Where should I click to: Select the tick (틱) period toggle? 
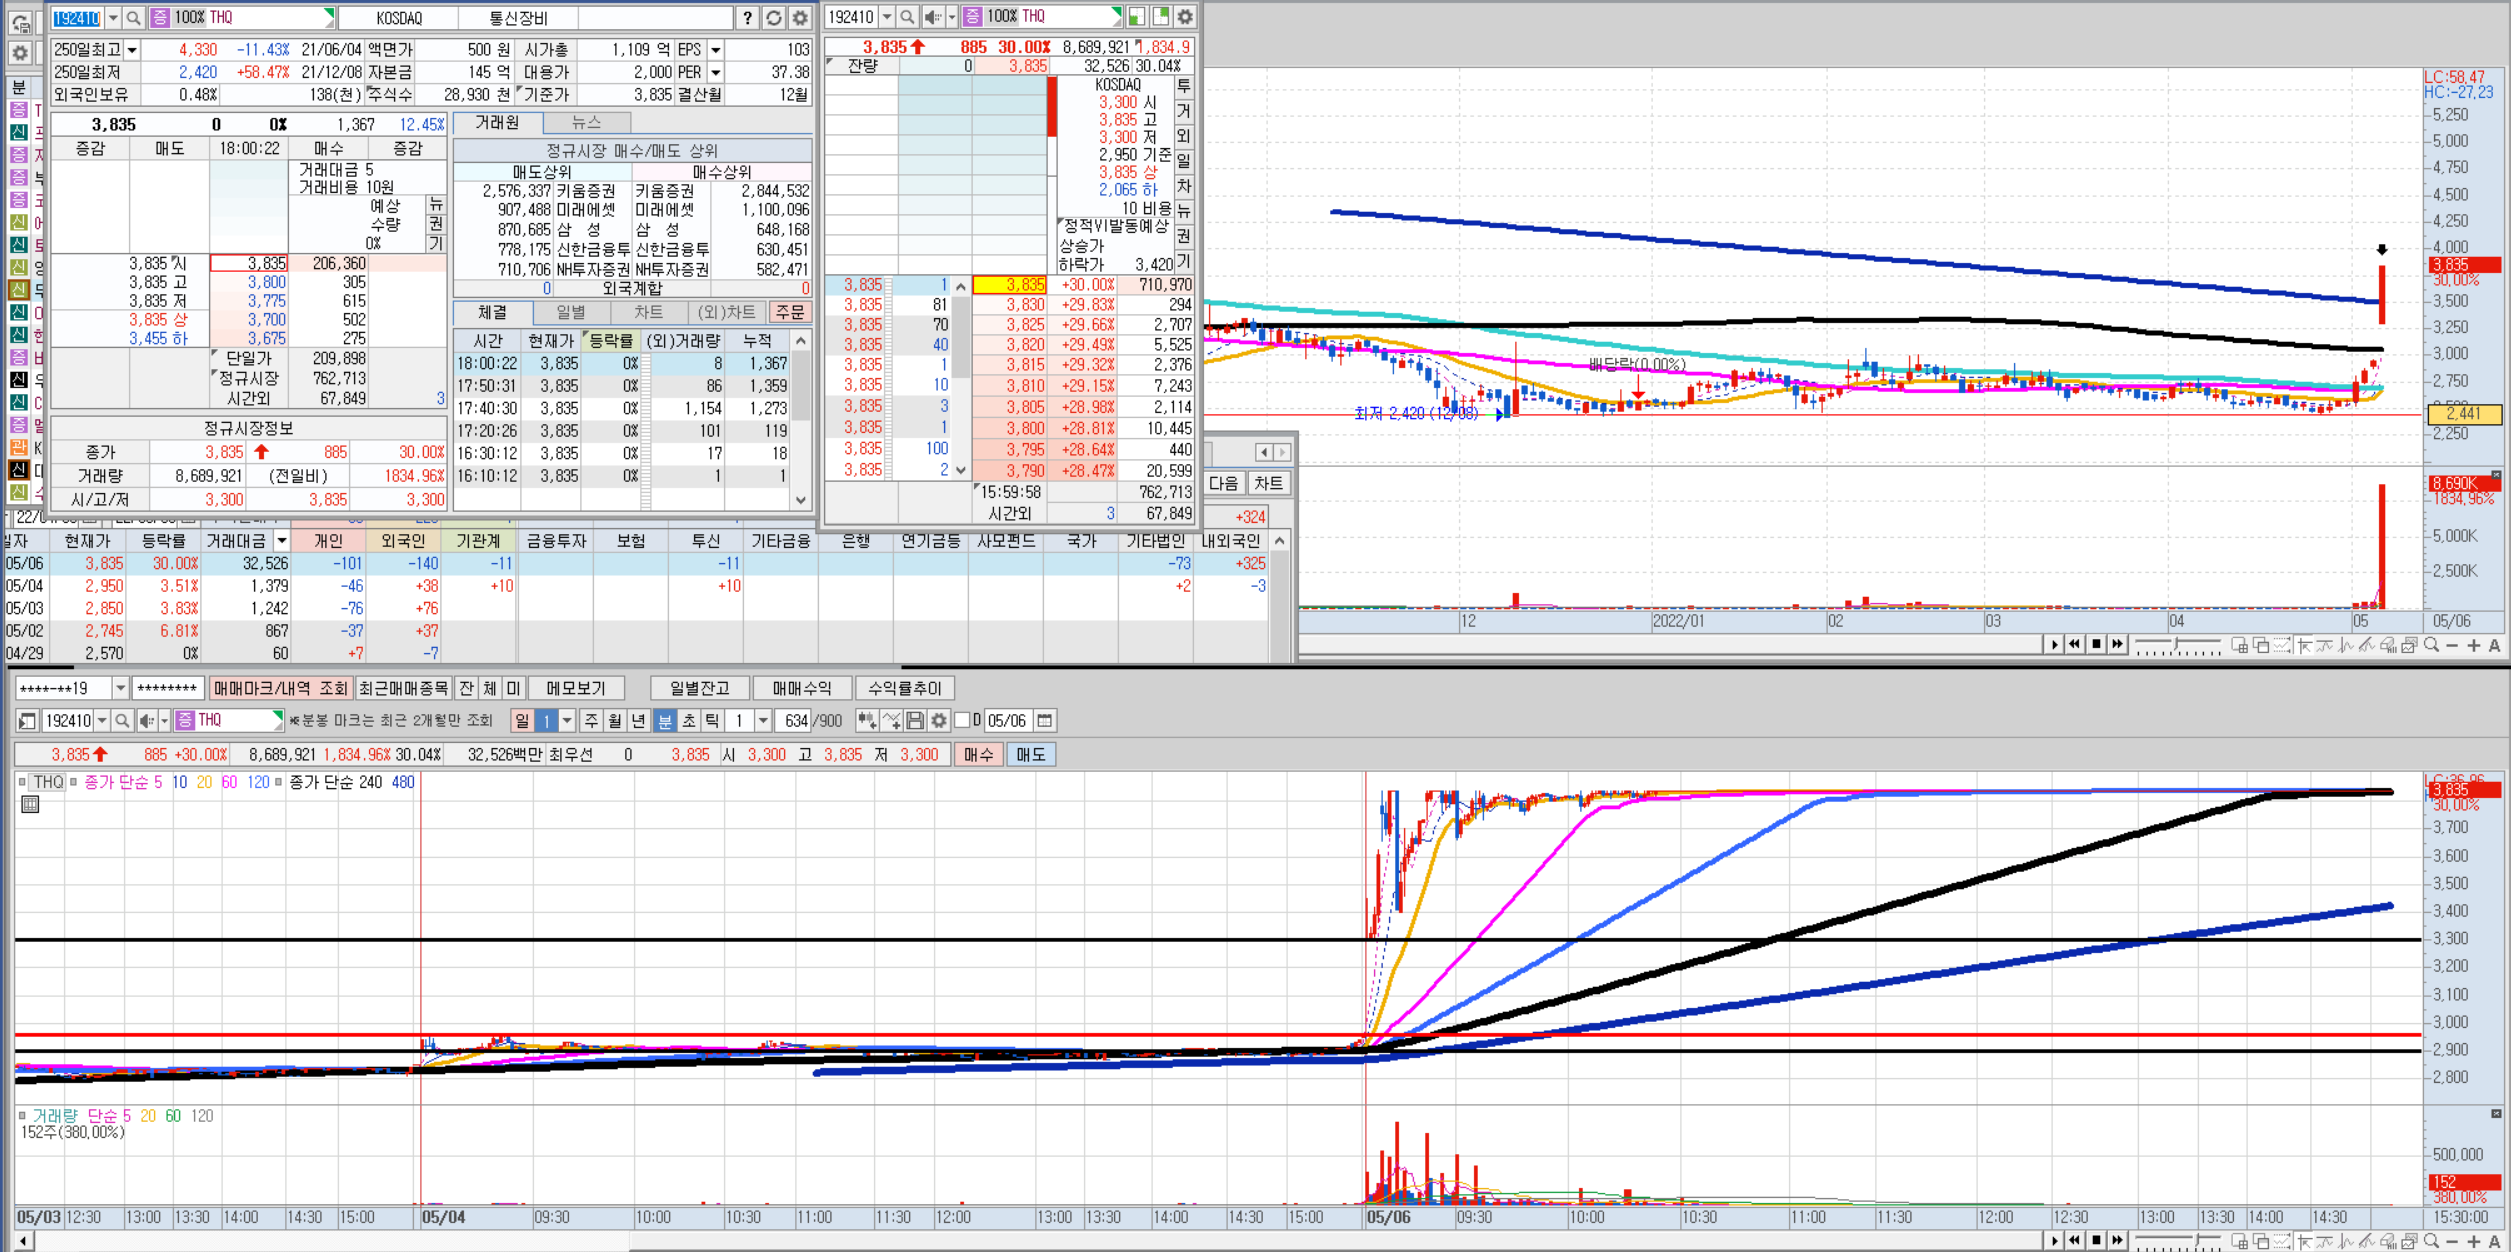pos(712,720)
